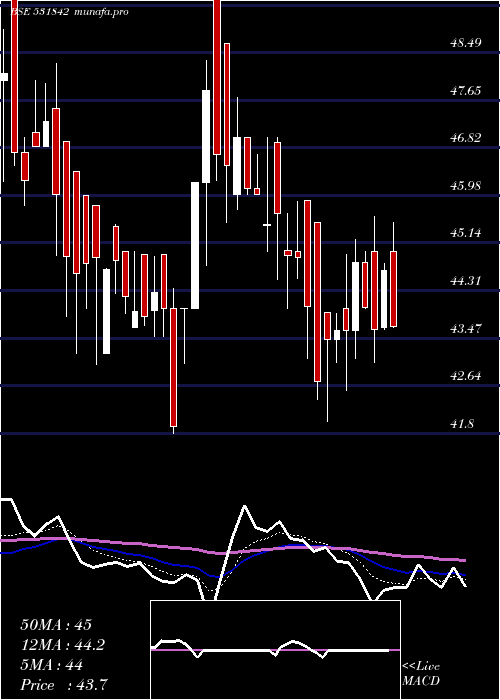
Task: Click the <<Live MACD label
Action: point(421,674)
